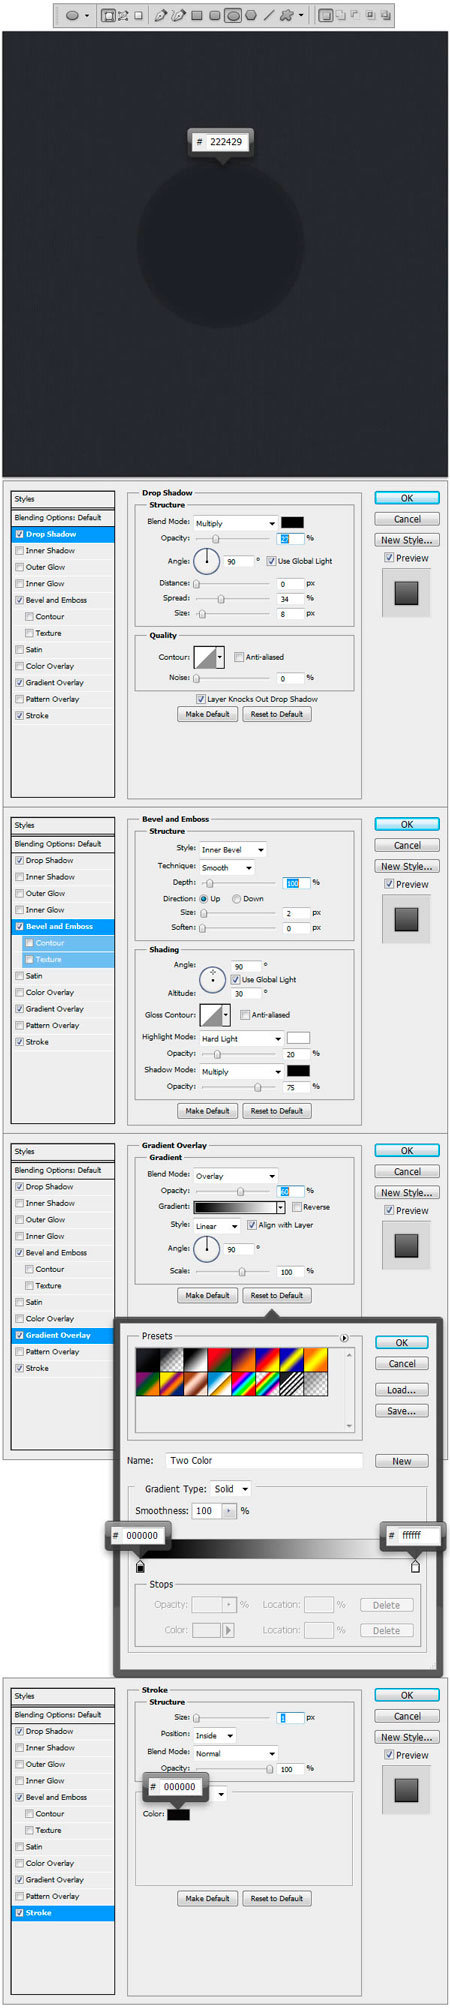
Task: Enable Anti-aliased in Drop Shadow Quality
Action: point(238,657)
